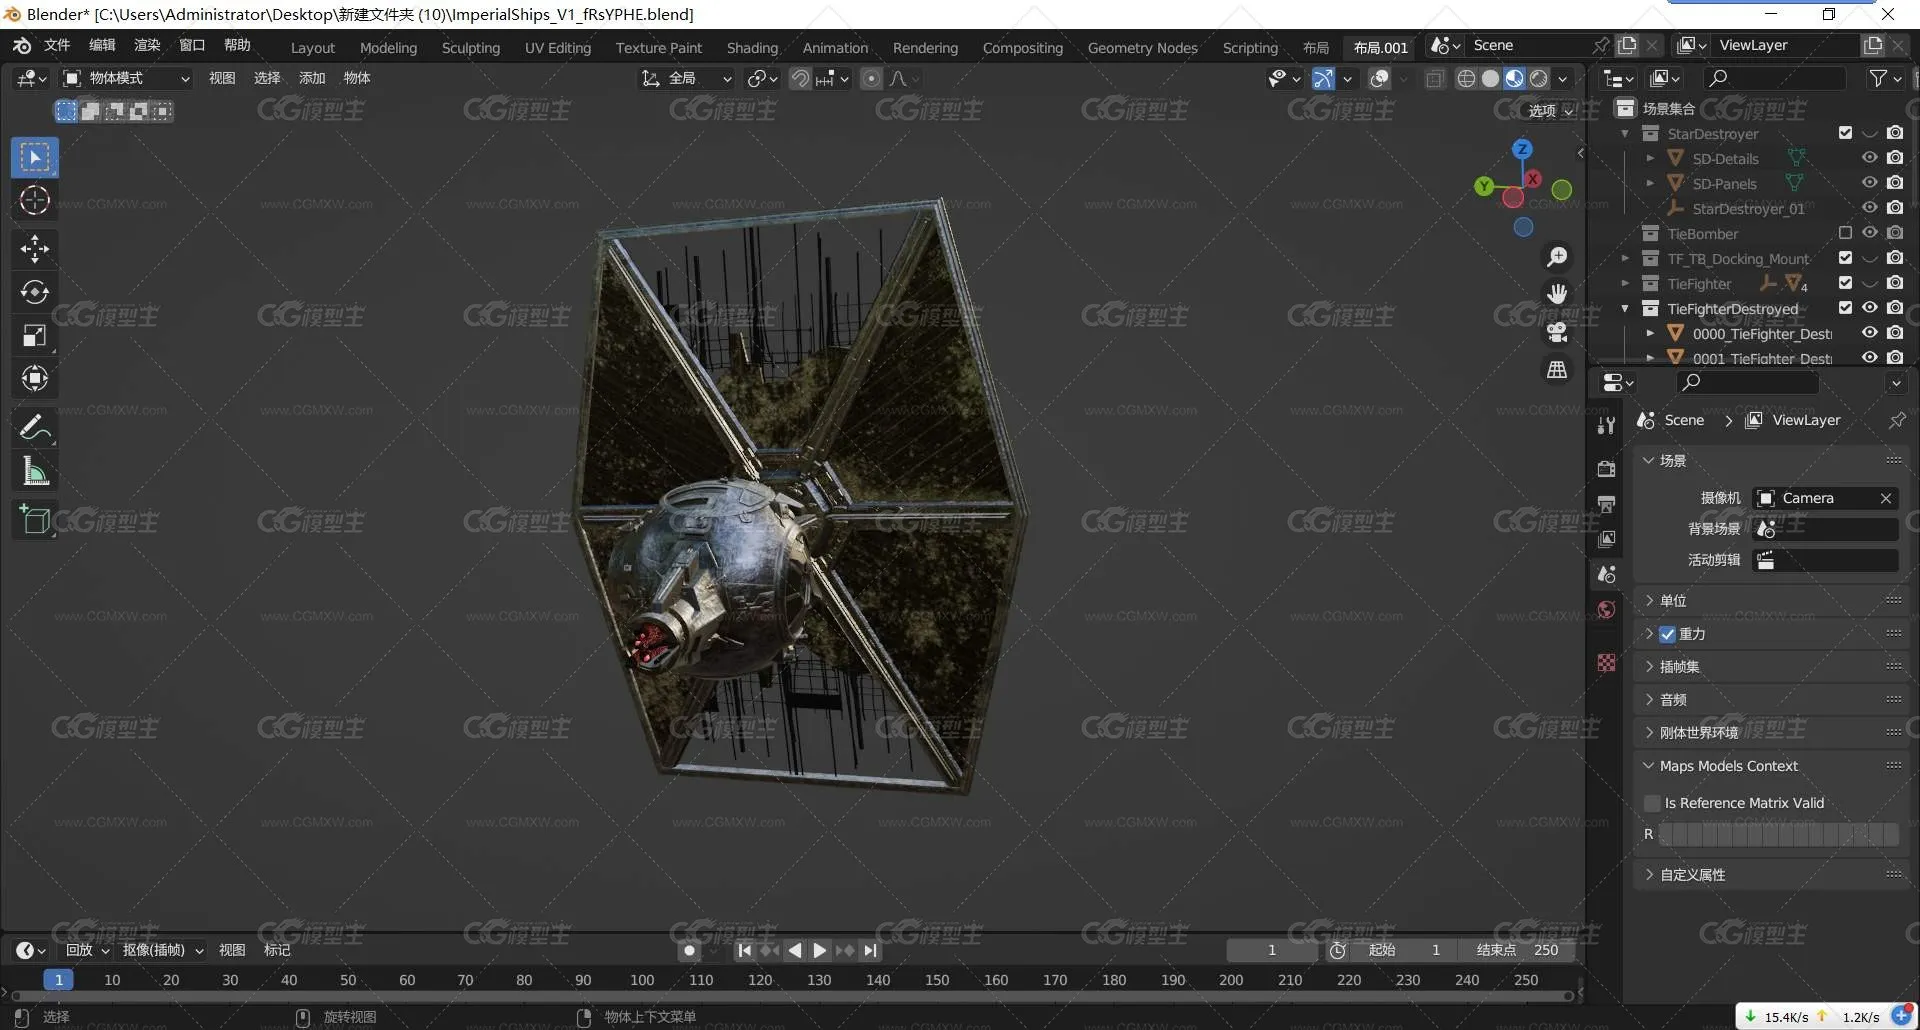Switch to solid viewport shading
Viewport: 1920px width, 1030px height.
point(1490,78)
